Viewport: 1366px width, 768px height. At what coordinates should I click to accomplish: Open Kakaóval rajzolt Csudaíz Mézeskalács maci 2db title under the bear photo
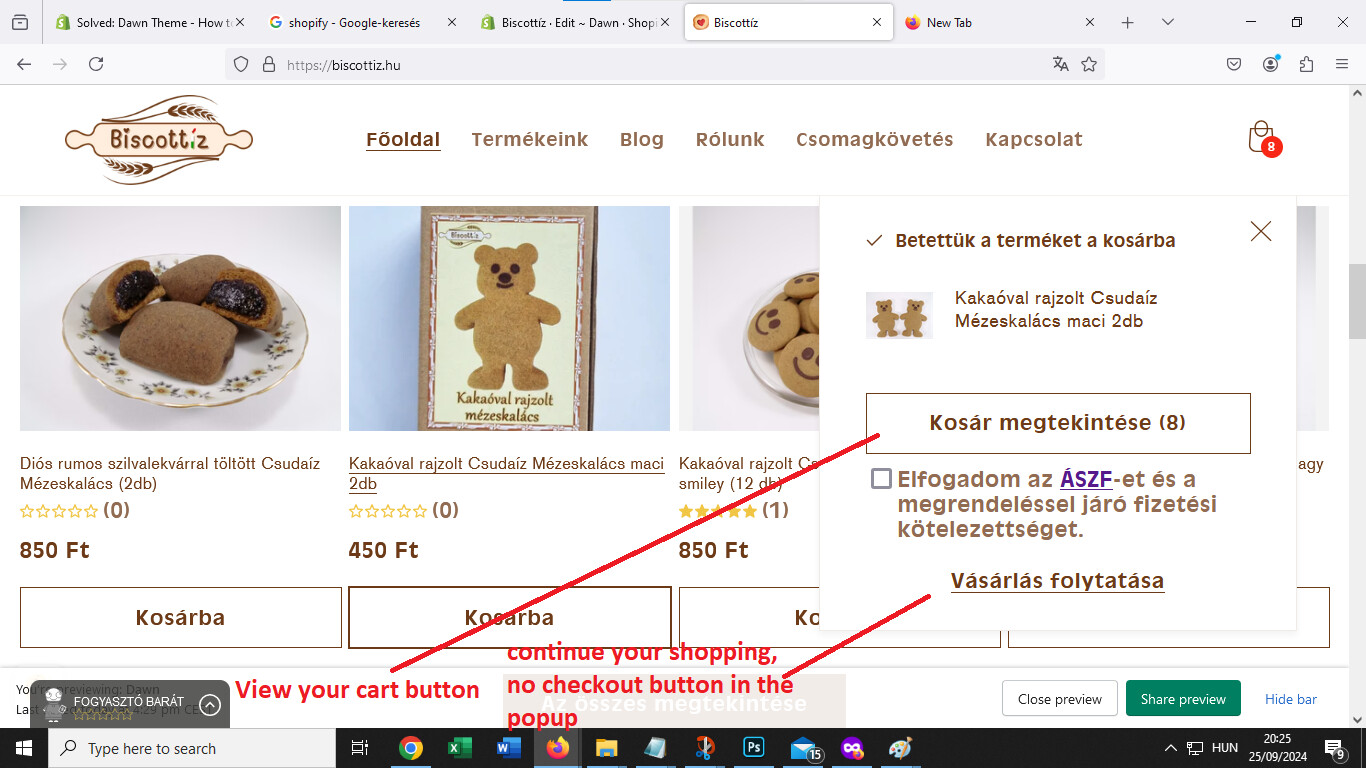506,474
